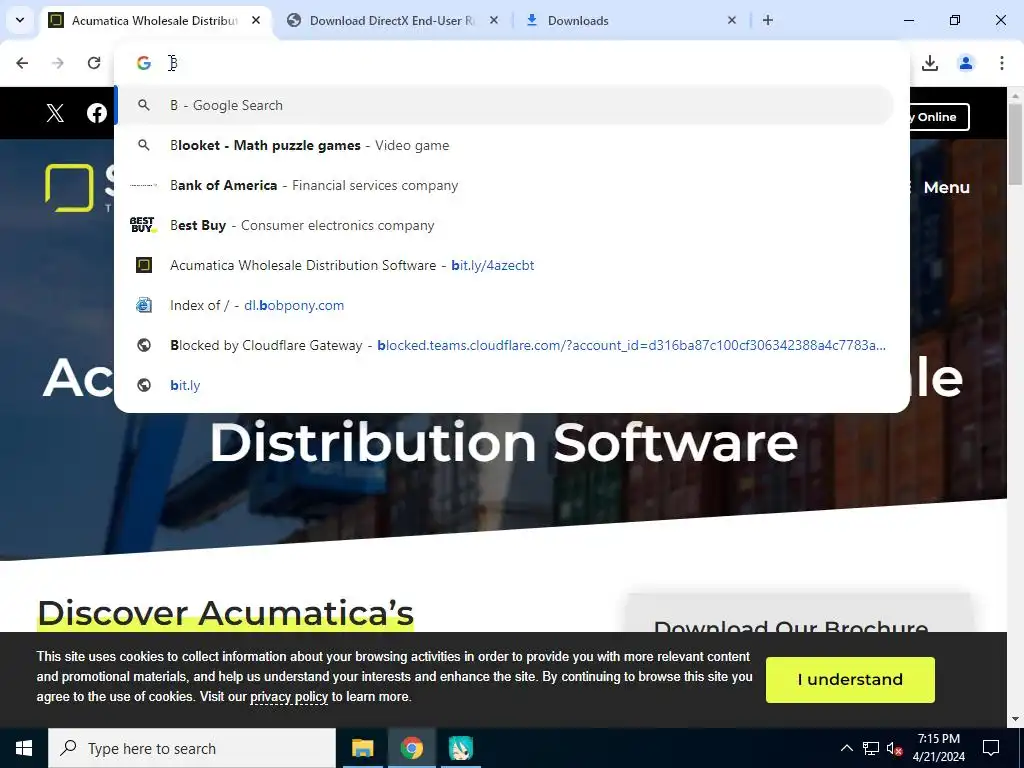Open the tab search chevron
Image resolution: width=1024 pixels, height=768 pixels.
click(x=20, y=20)
